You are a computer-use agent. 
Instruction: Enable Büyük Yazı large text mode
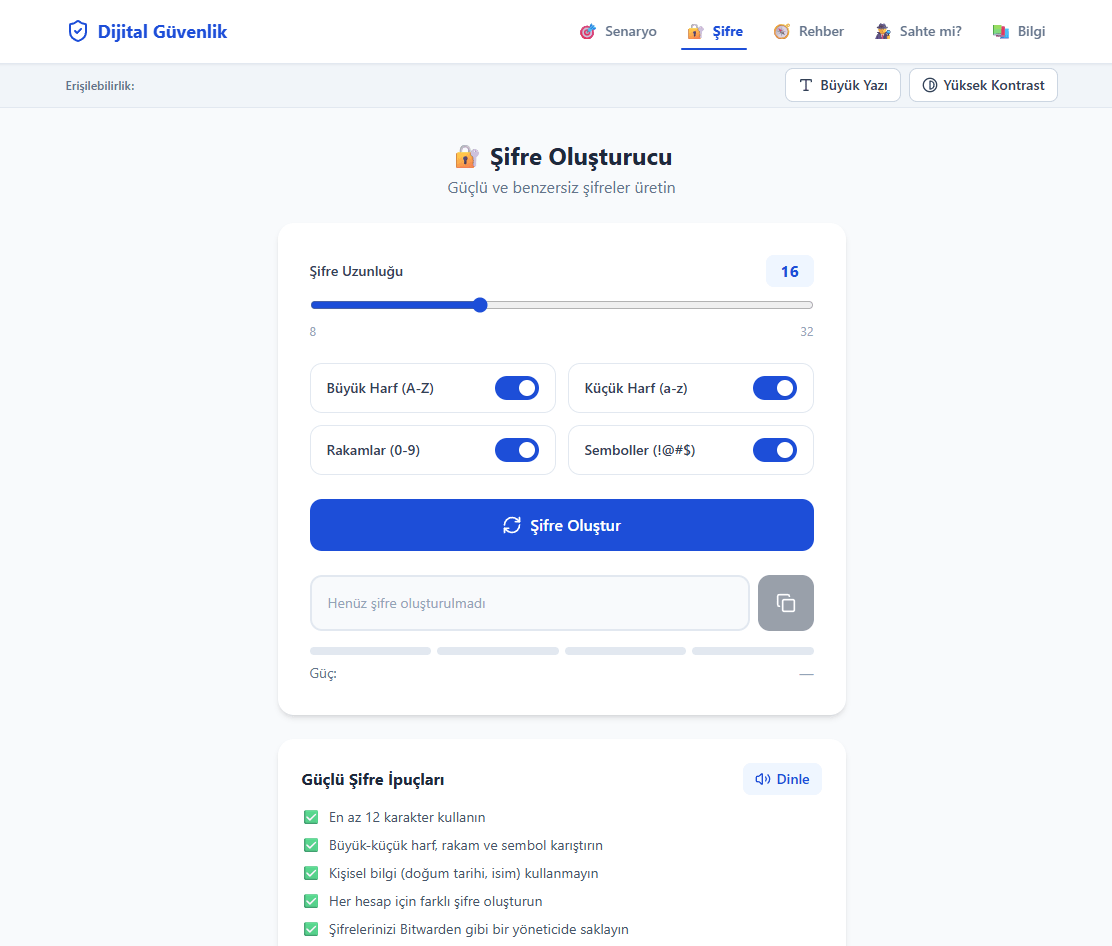point(843,85)
